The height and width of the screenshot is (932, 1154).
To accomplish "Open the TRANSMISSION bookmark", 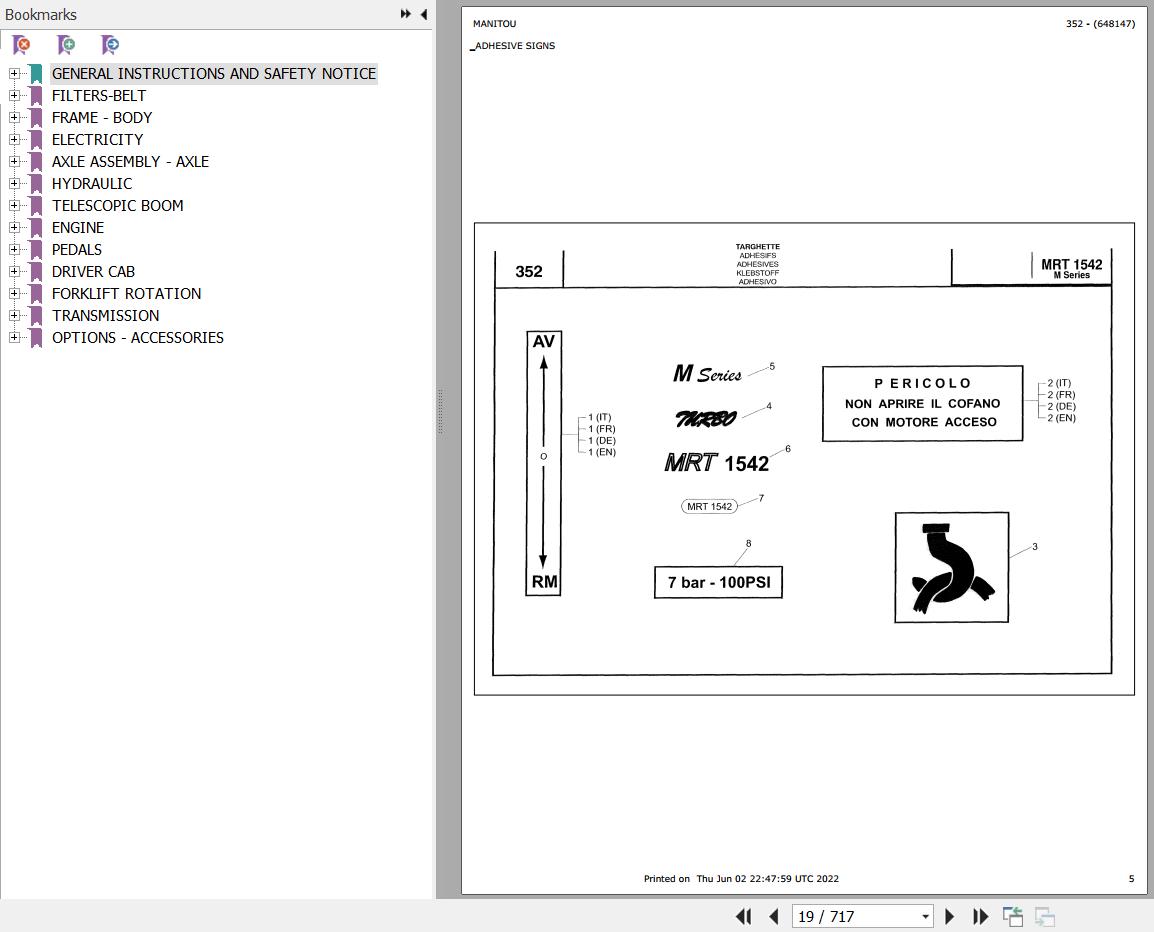I will (105, 315).
